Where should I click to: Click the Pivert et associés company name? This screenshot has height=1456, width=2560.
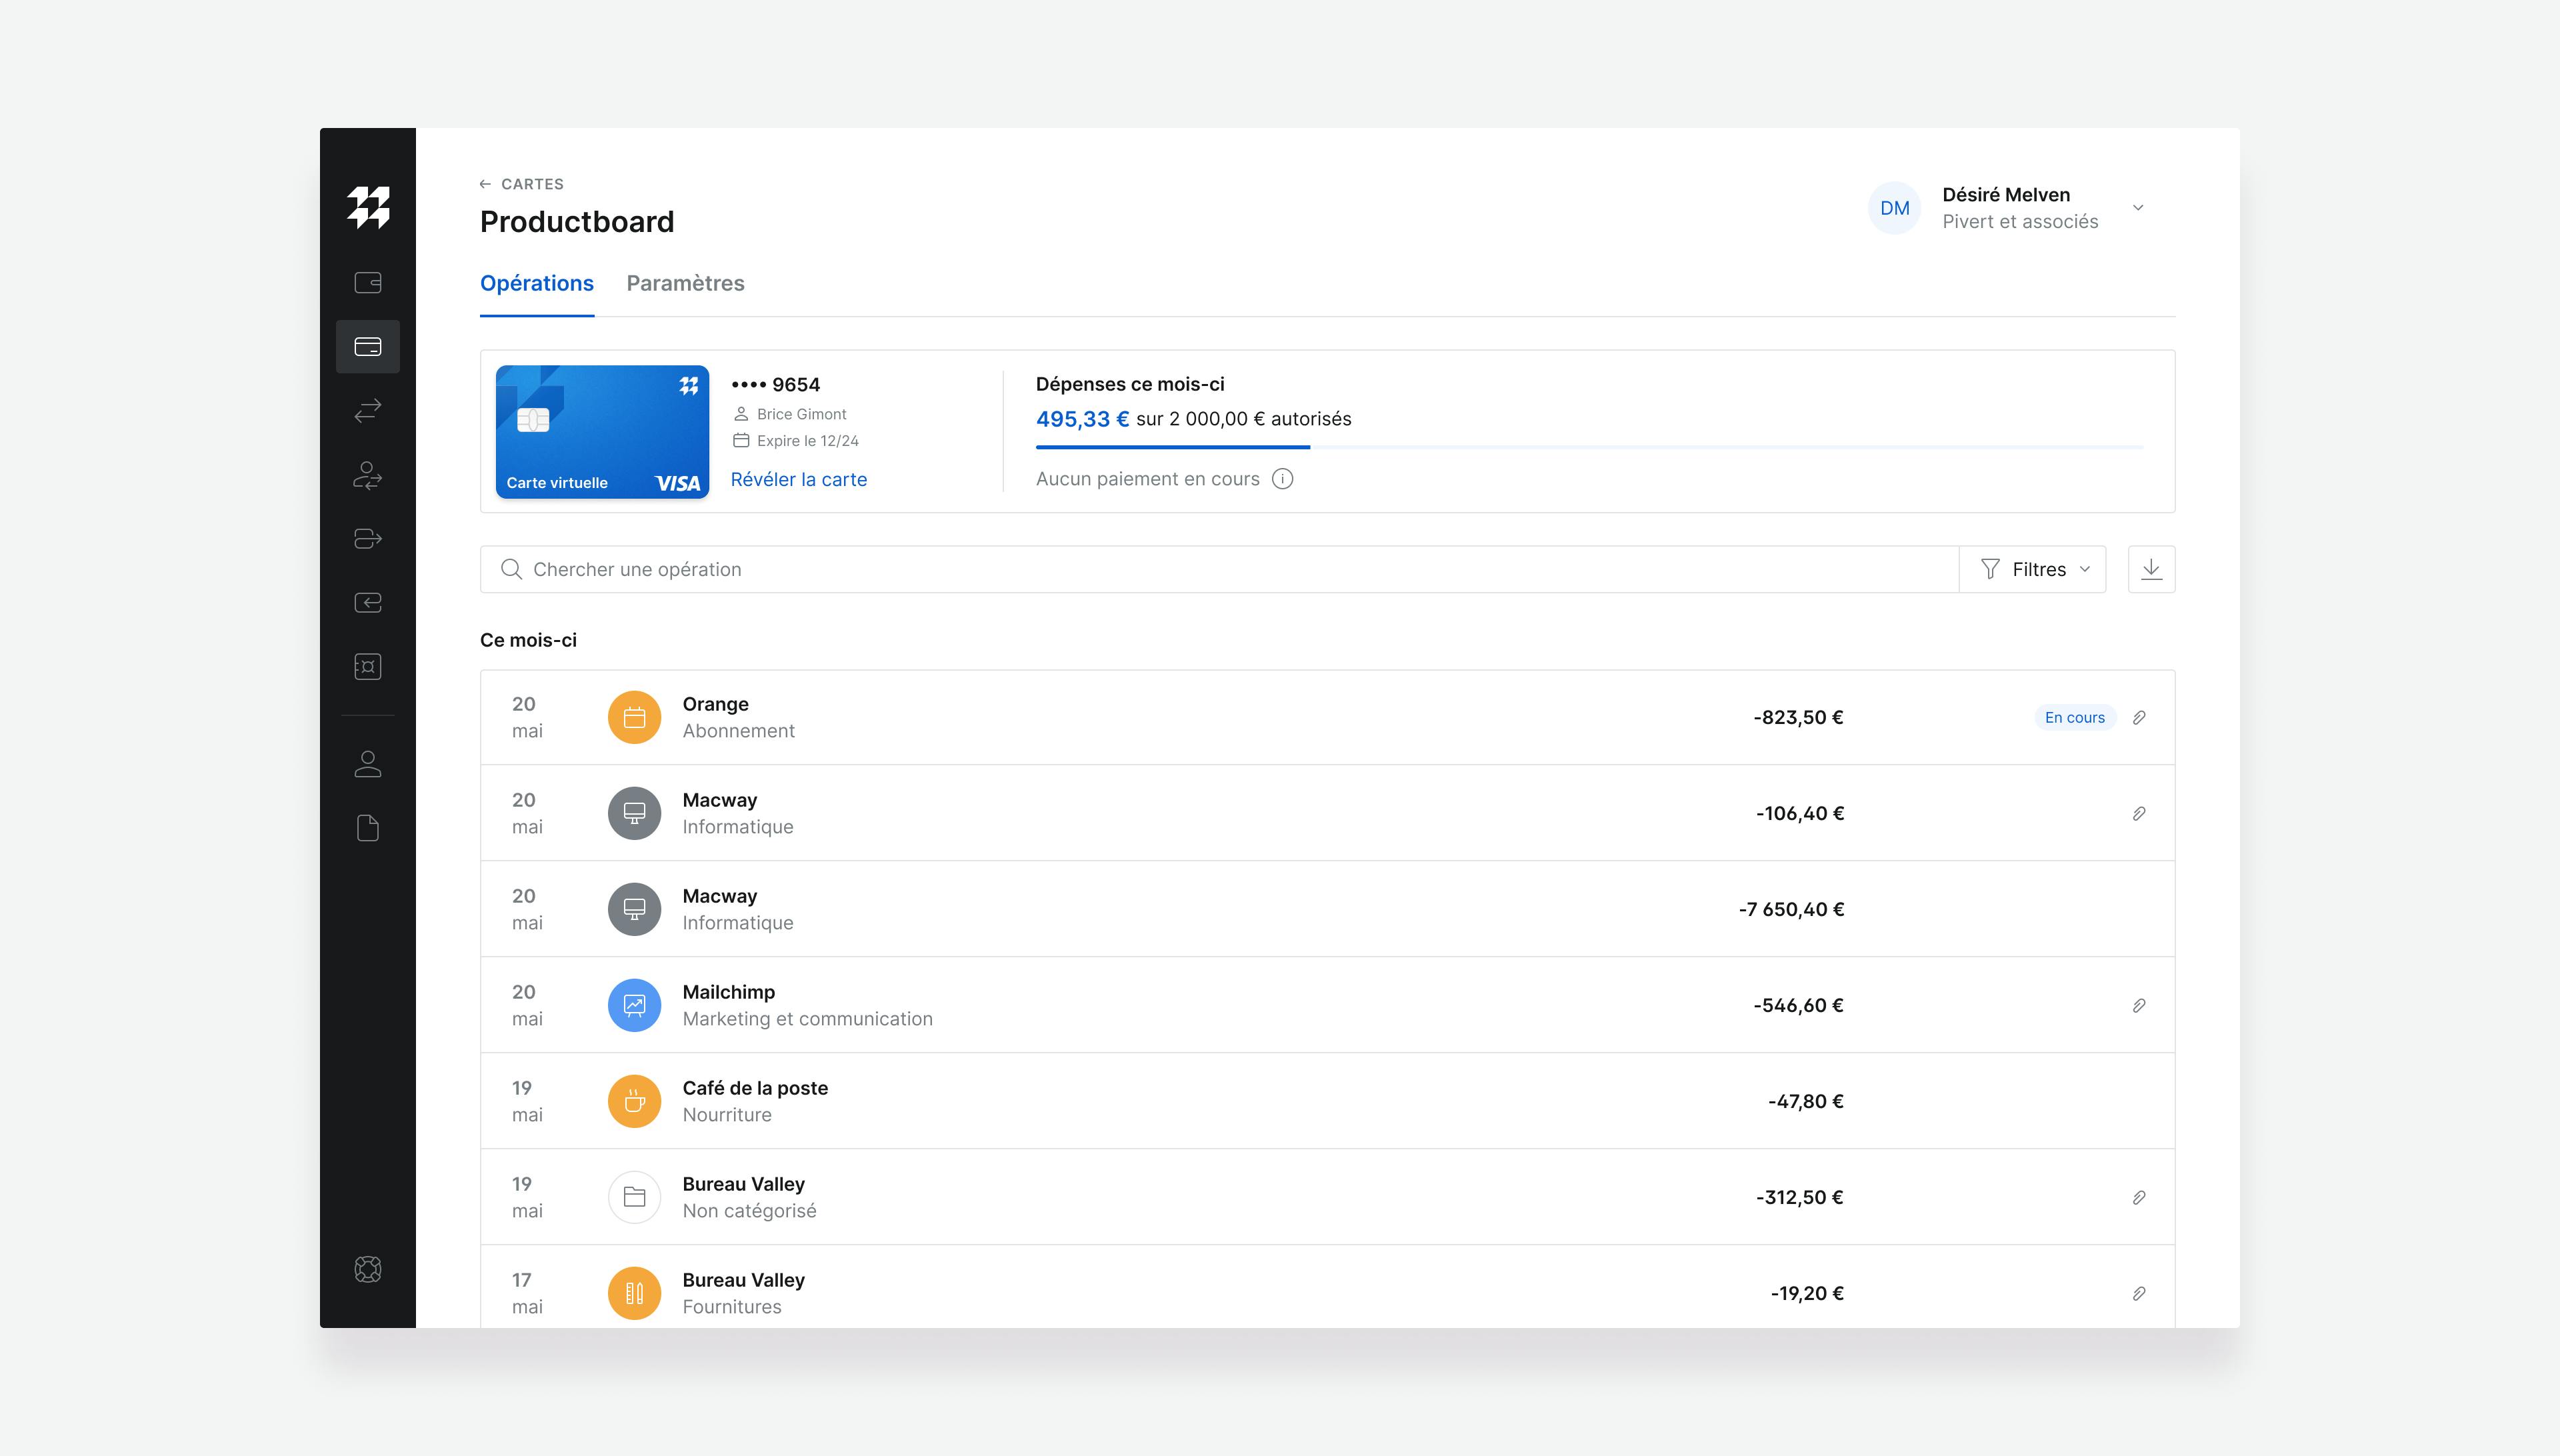(2020, 222)
